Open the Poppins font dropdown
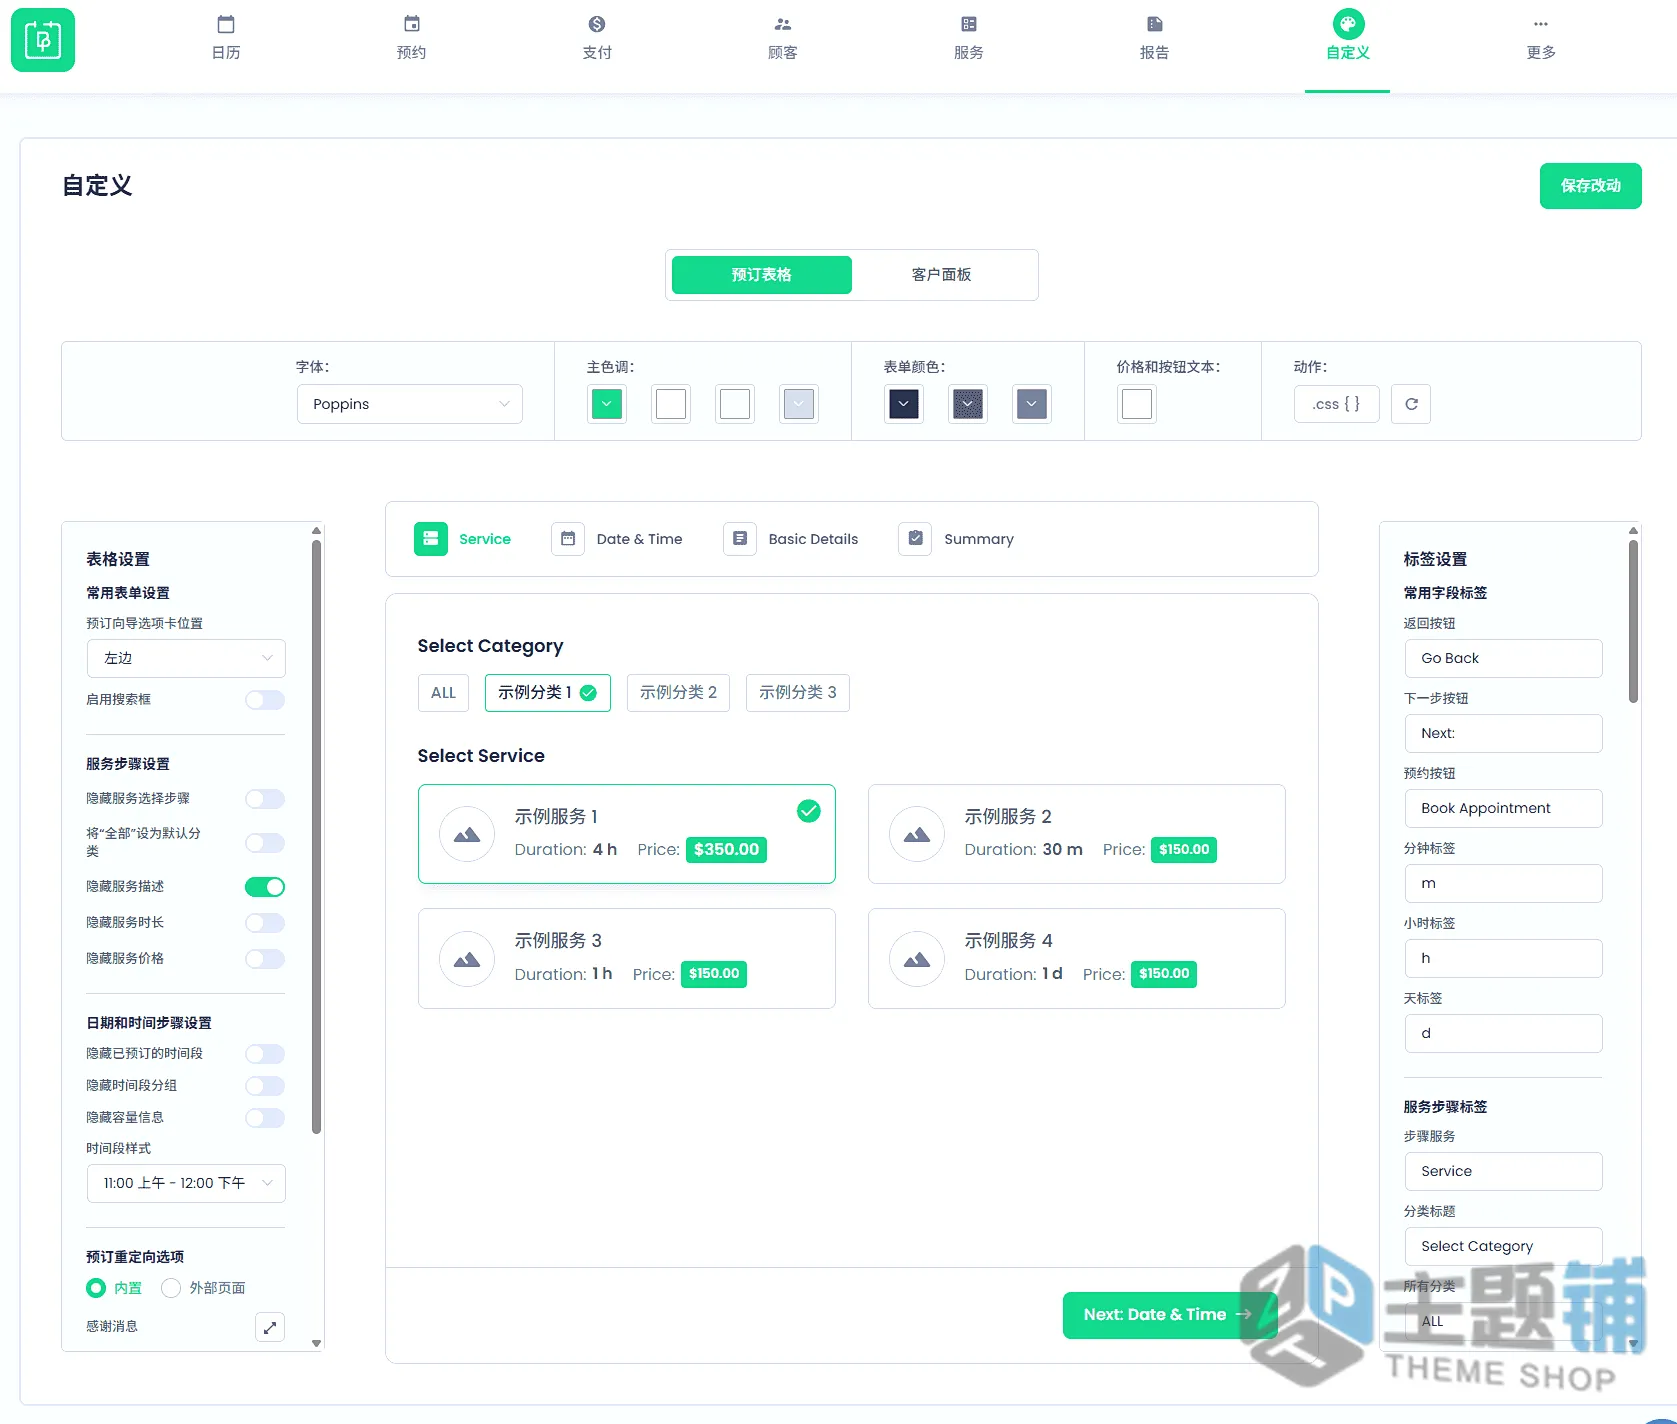The image size is (1677, 1424). click(x=410, y=404)
